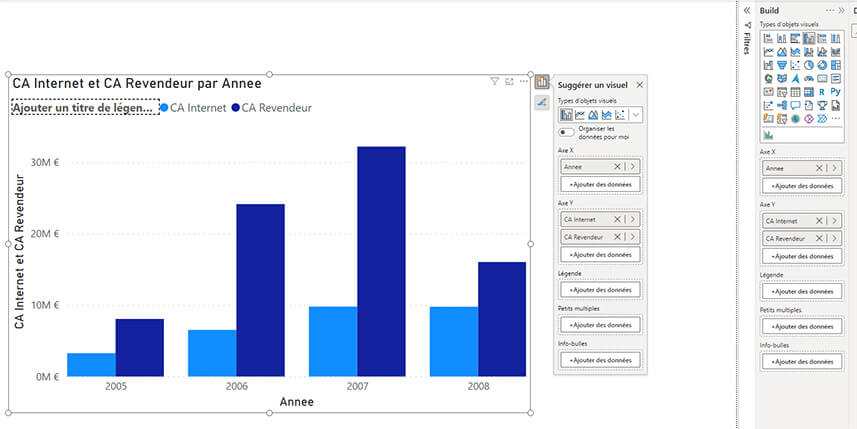Open Build pane header ellipsis menu
The image size is (857, 429).
point(830,10)
